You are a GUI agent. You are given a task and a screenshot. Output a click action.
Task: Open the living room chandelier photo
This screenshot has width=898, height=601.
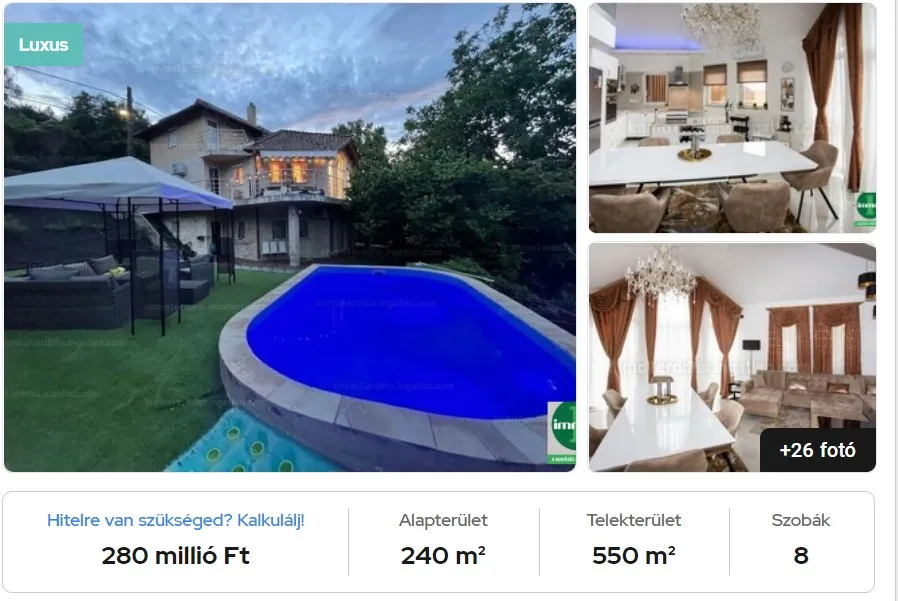tap(732, 358)
